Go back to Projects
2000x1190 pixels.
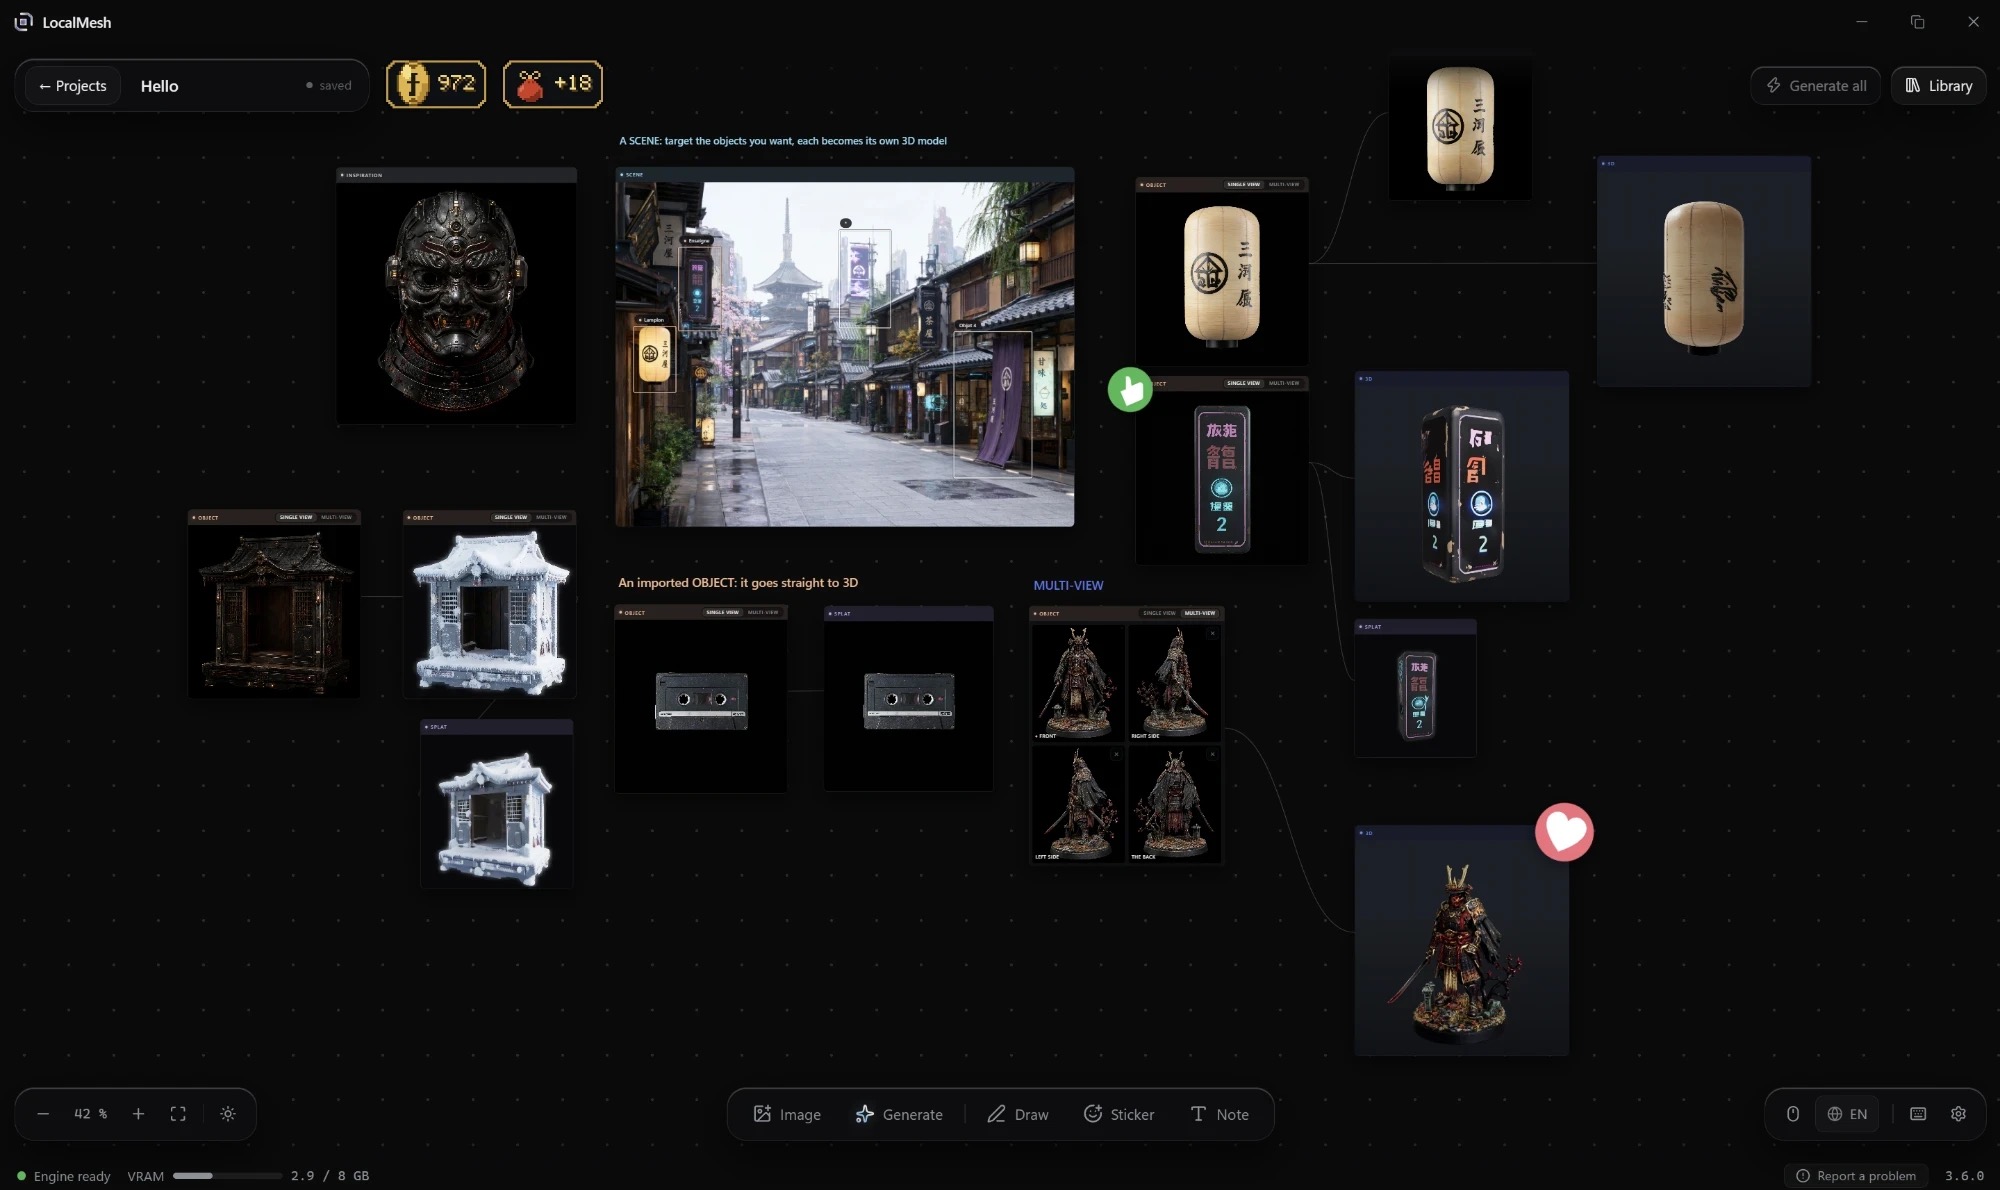coord(72,86)
